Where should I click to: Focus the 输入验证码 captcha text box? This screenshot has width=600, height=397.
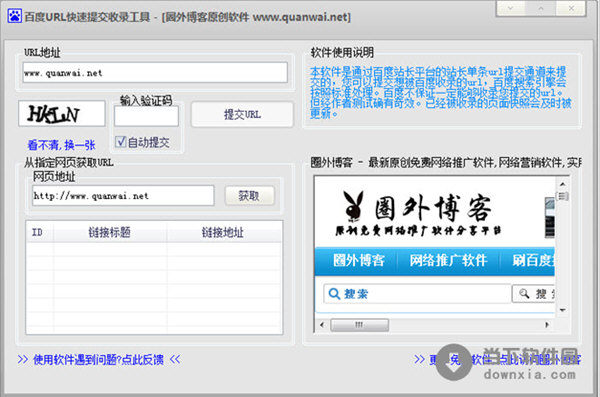[x=146, y=116]
